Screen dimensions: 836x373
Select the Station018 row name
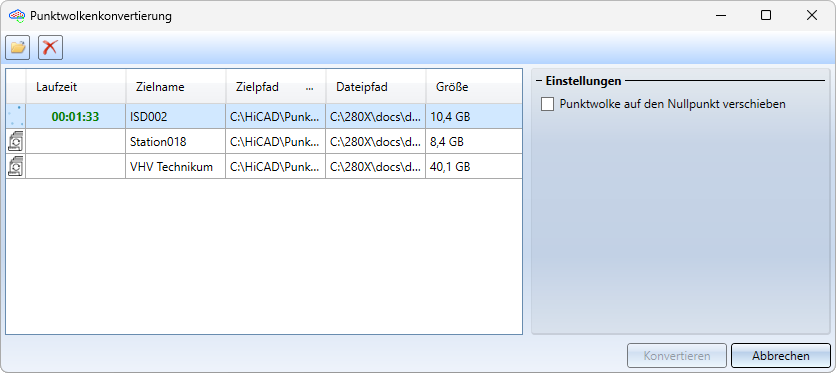point(158,142)
